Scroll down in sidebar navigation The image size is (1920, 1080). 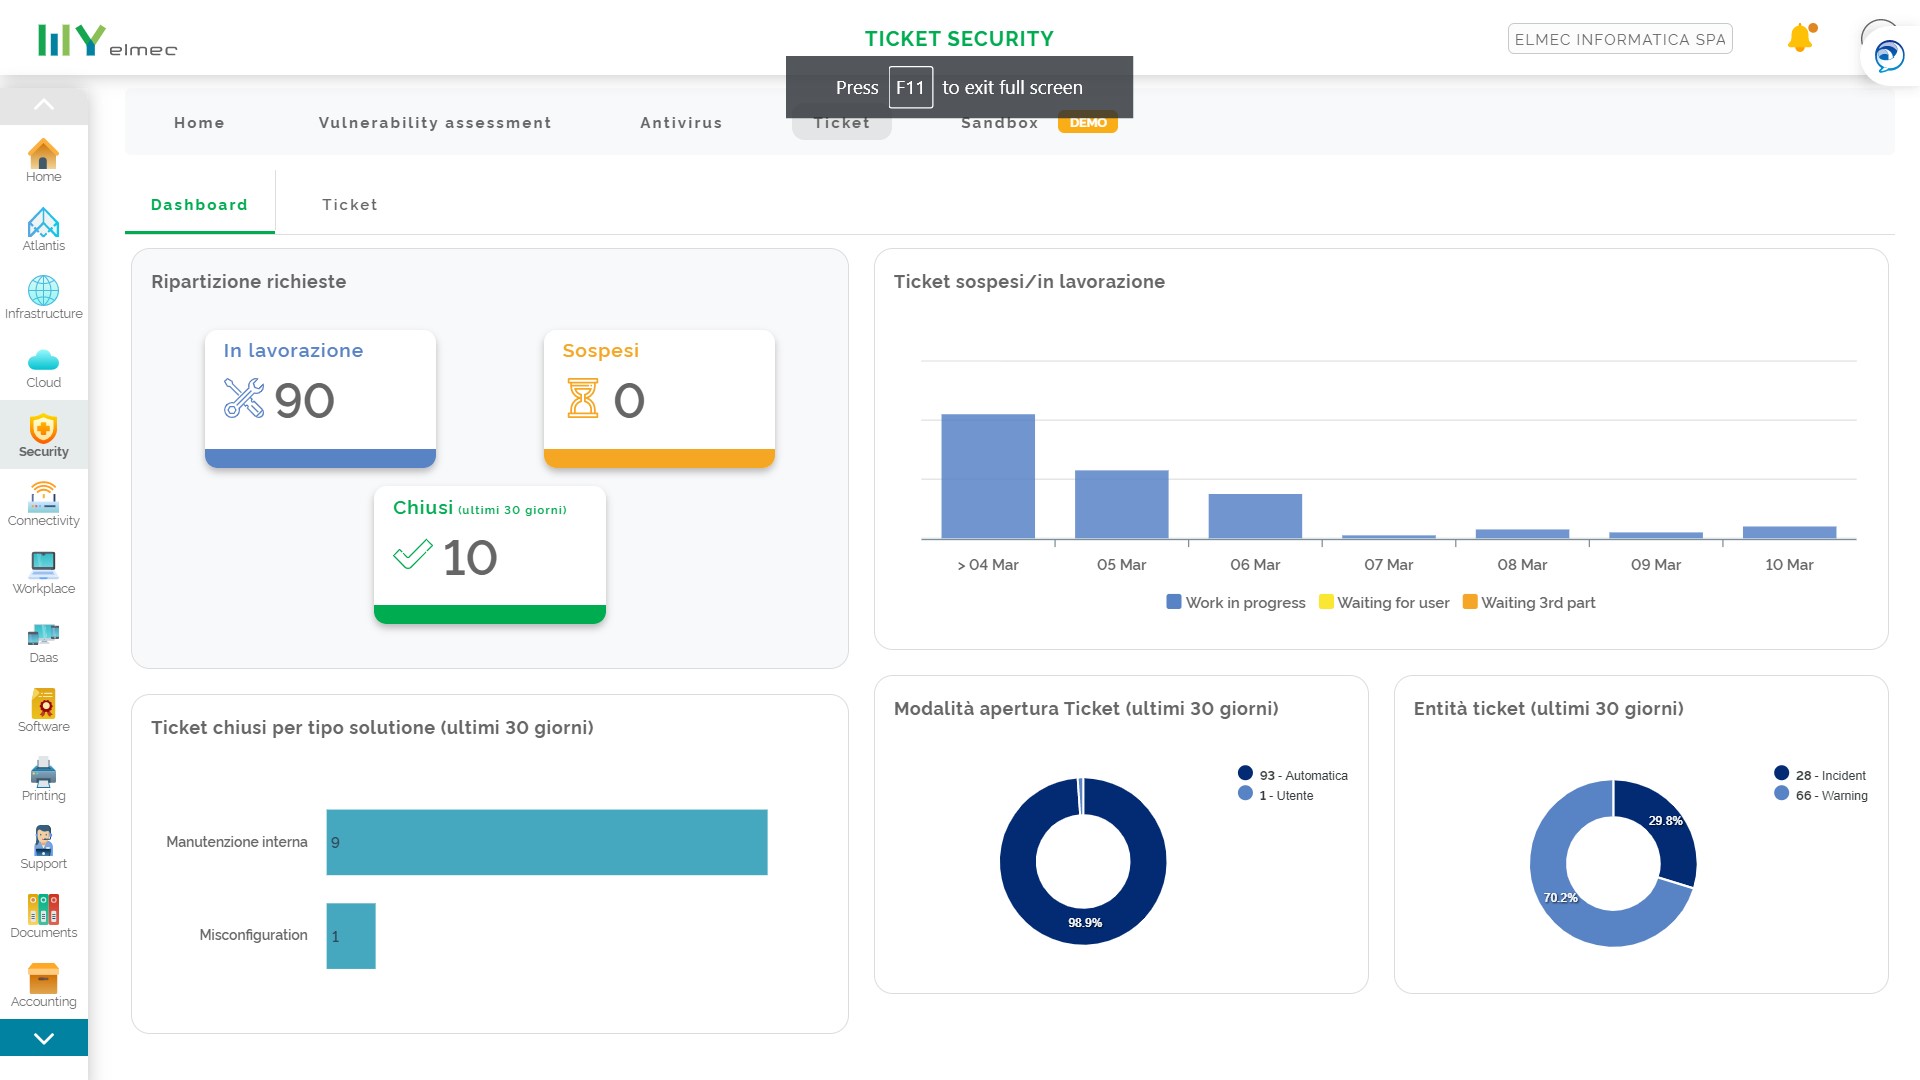(45, 1039)
